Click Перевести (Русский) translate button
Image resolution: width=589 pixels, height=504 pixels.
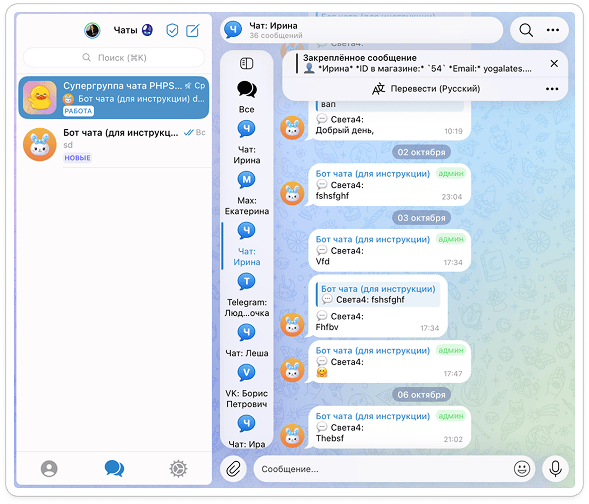[x=426, y=89]
